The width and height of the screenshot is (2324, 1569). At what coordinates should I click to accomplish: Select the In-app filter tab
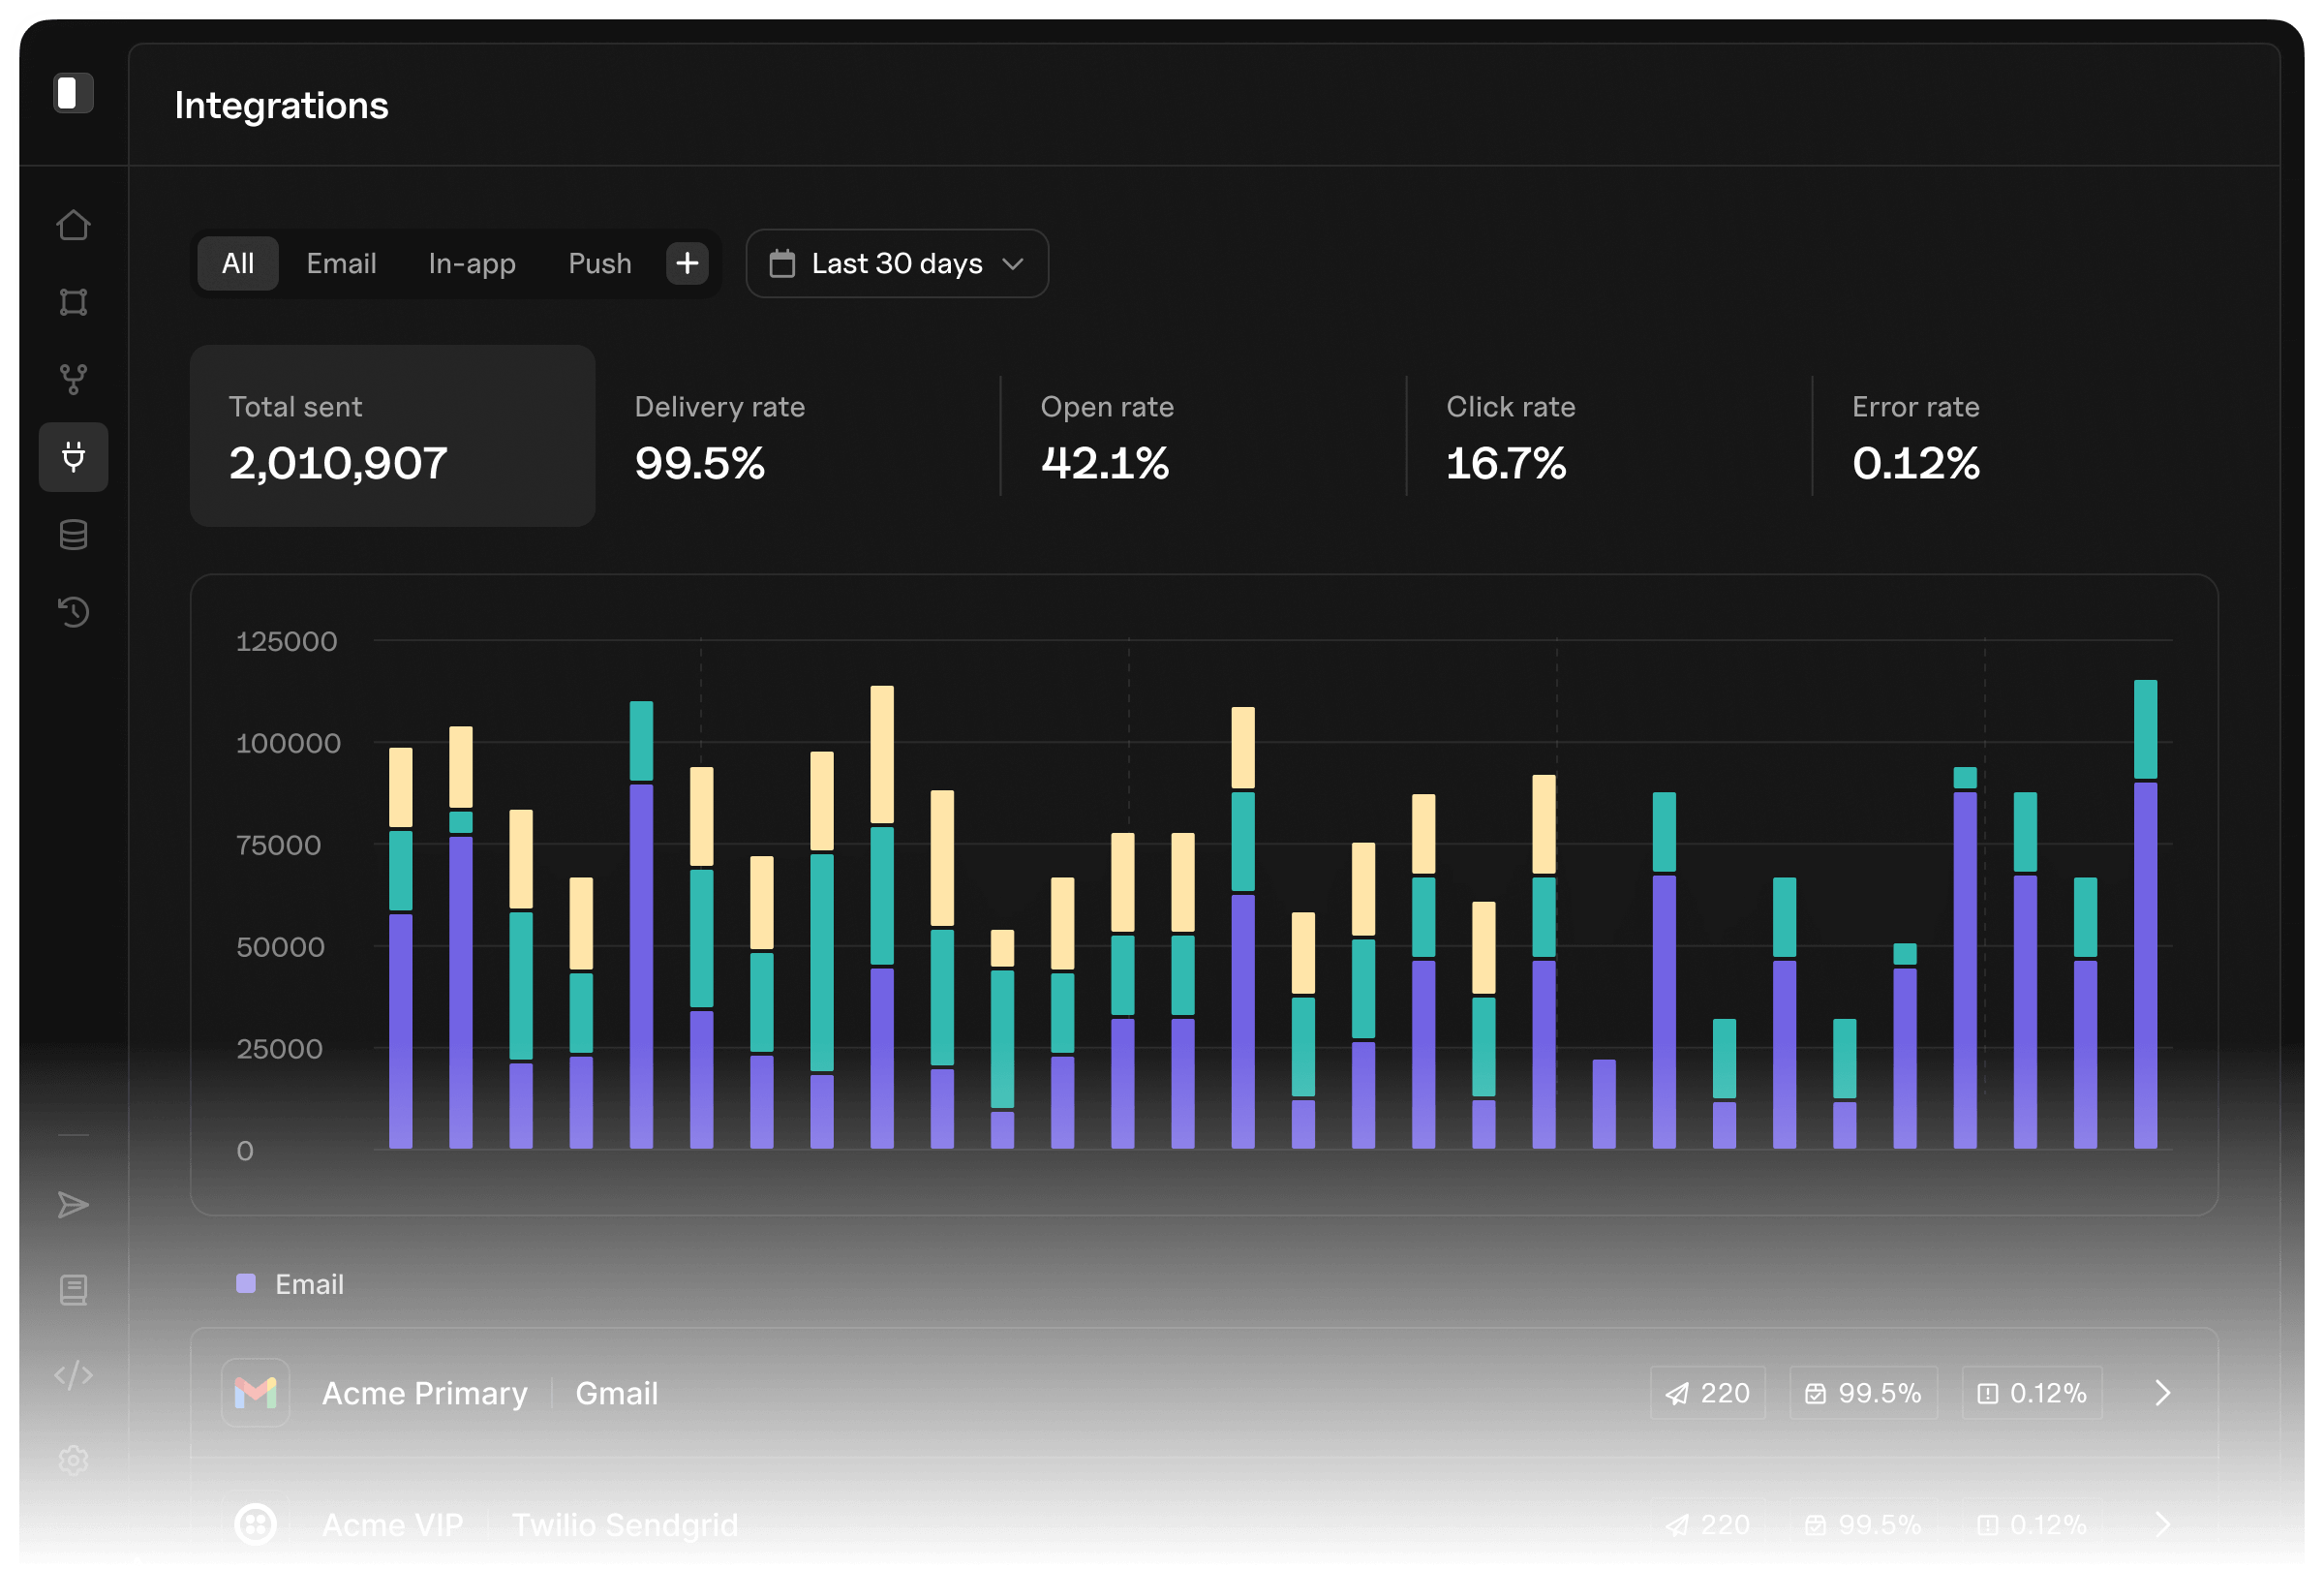click(x=472, y=264)
